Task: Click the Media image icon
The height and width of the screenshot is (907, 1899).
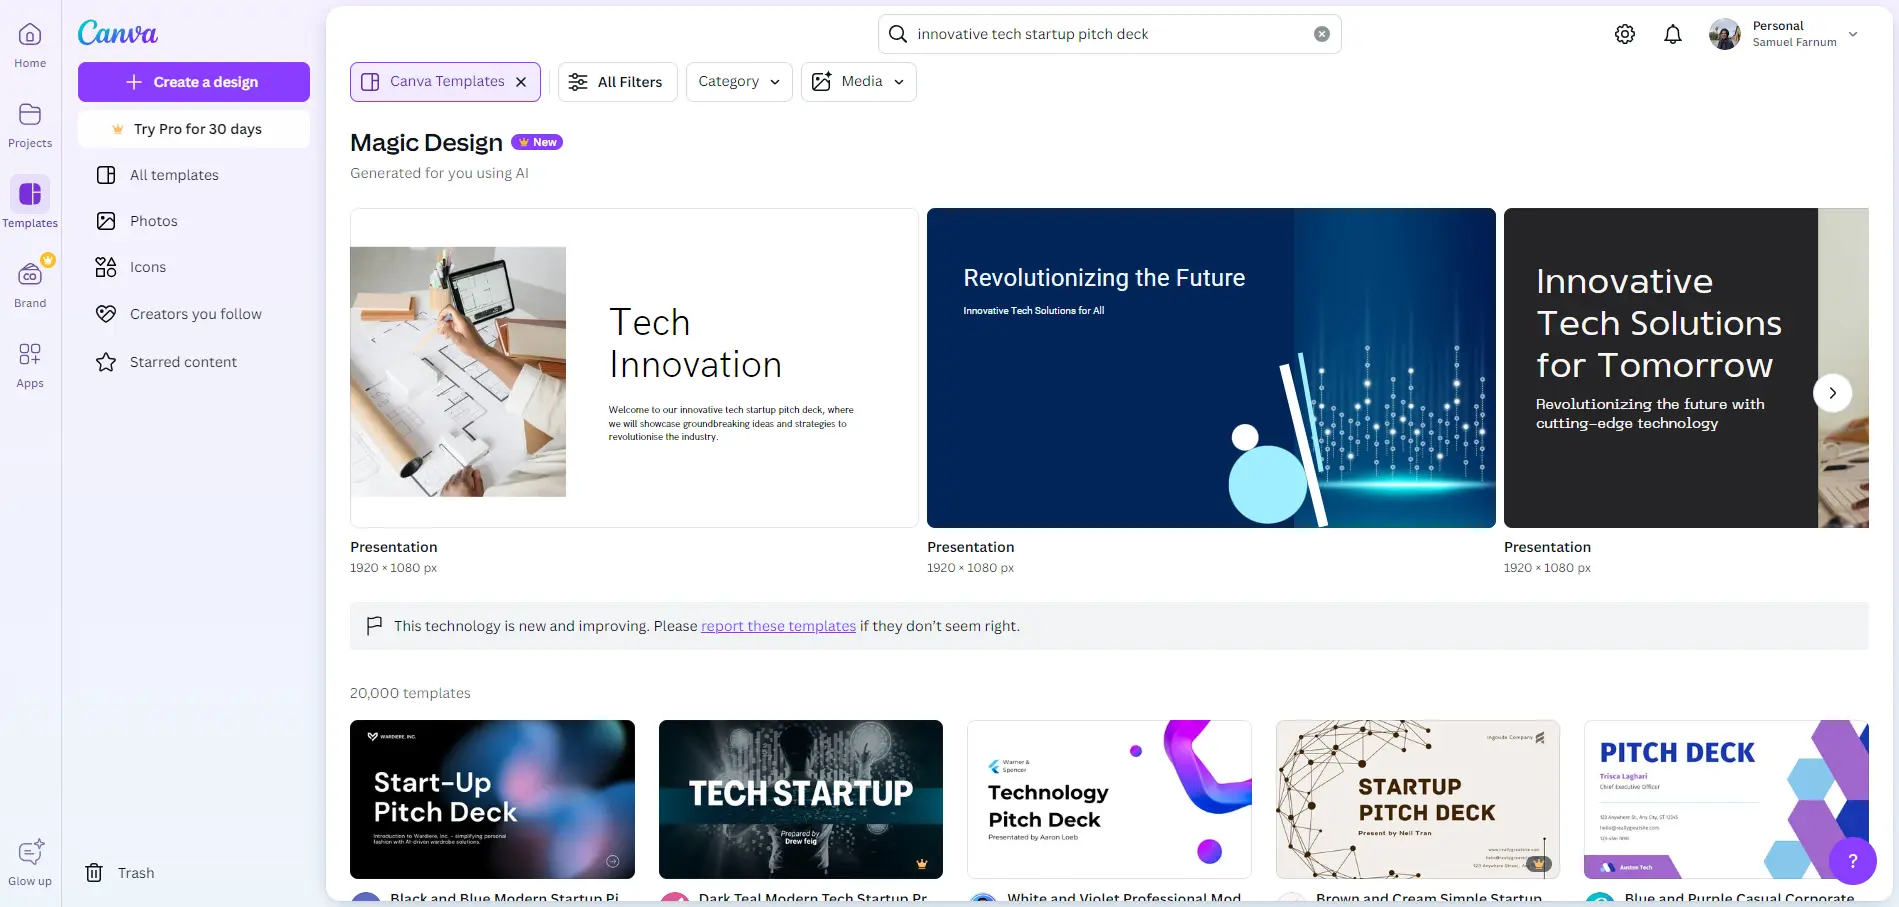Action: point(821,82)
